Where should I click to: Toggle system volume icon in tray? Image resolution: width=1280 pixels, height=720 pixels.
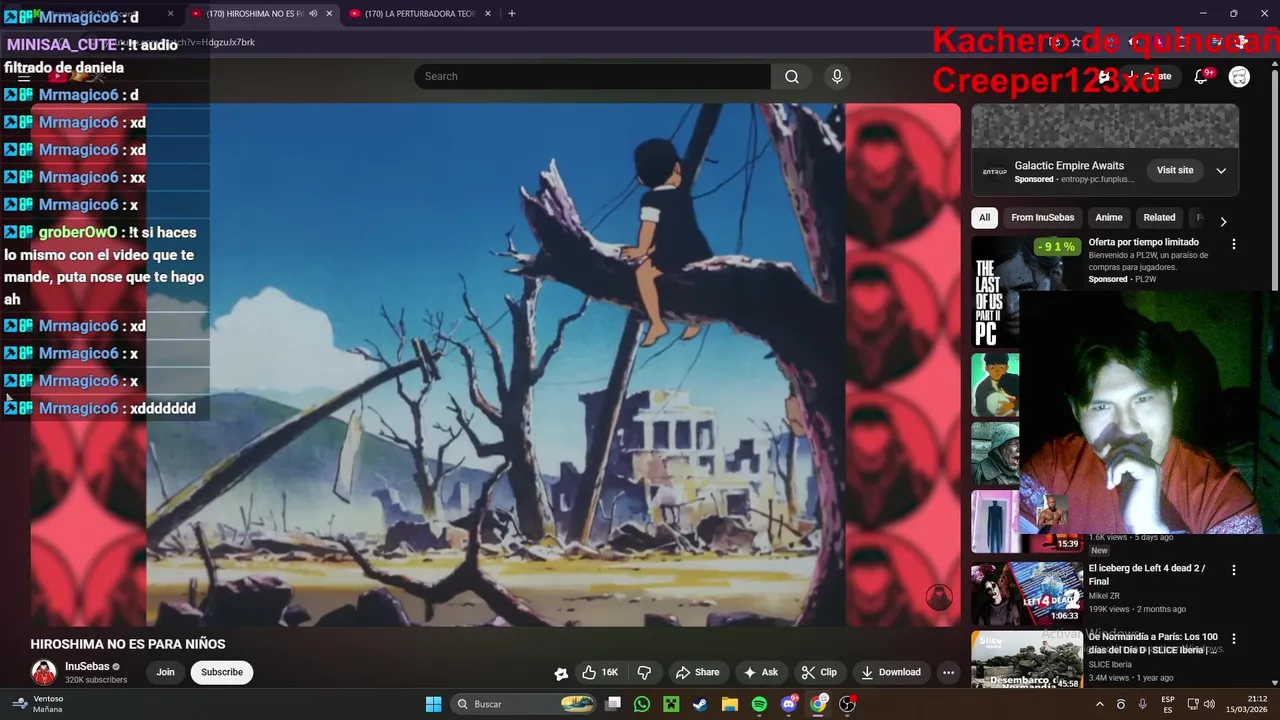click(x=1208, y=704)
